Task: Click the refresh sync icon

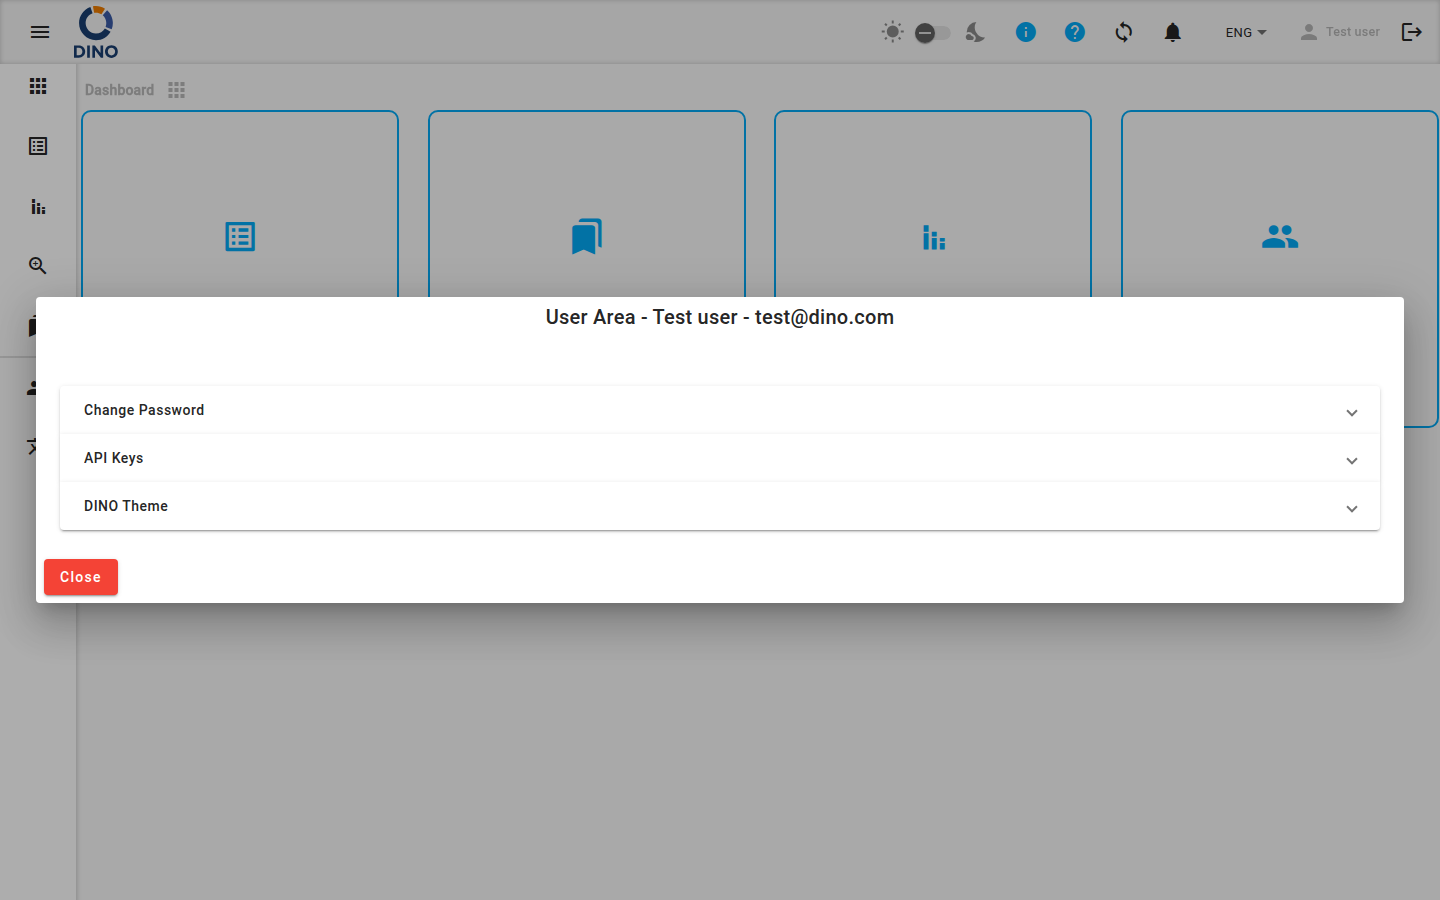Action: pos(1124,32)
